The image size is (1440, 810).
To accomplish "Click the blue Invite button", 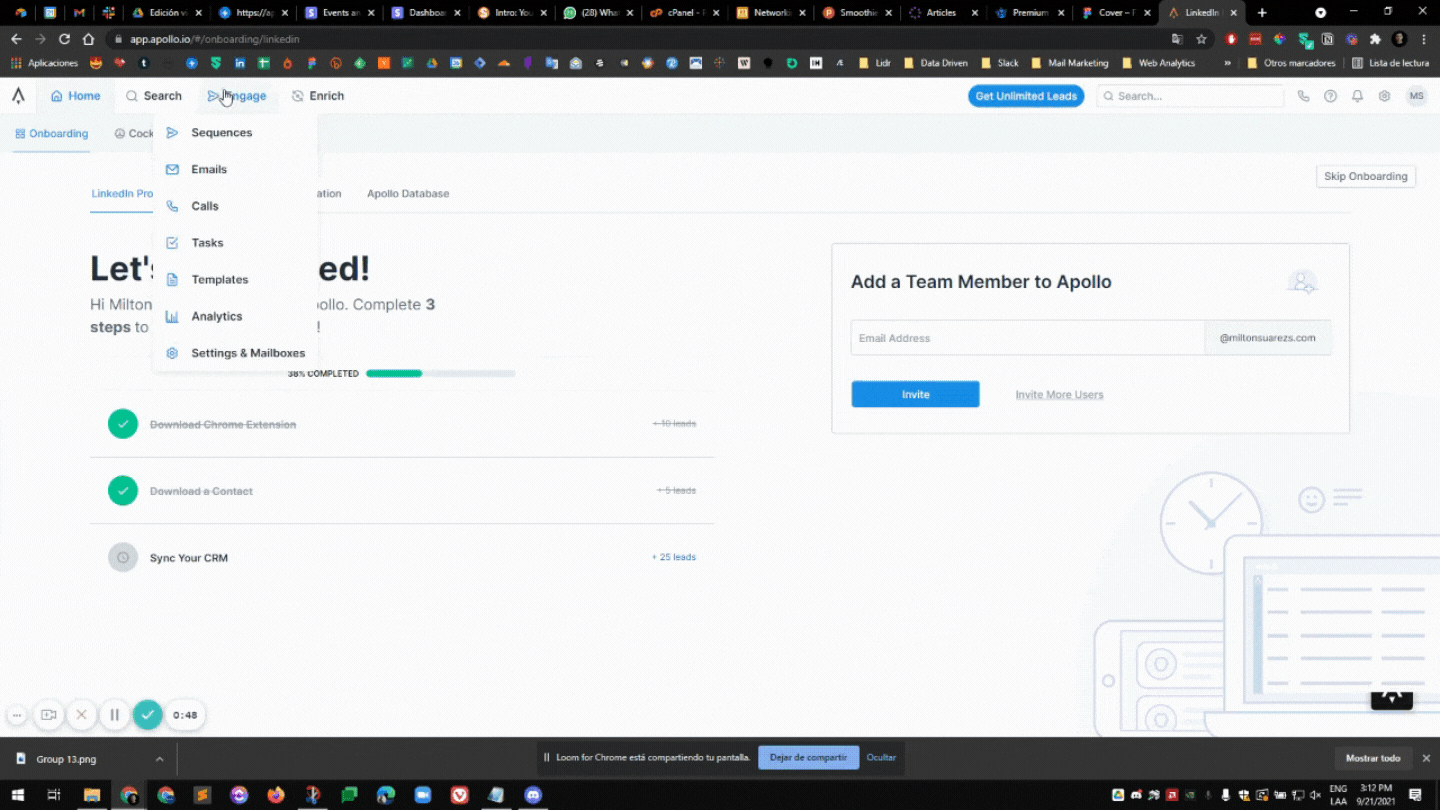I will click(915, 394).
